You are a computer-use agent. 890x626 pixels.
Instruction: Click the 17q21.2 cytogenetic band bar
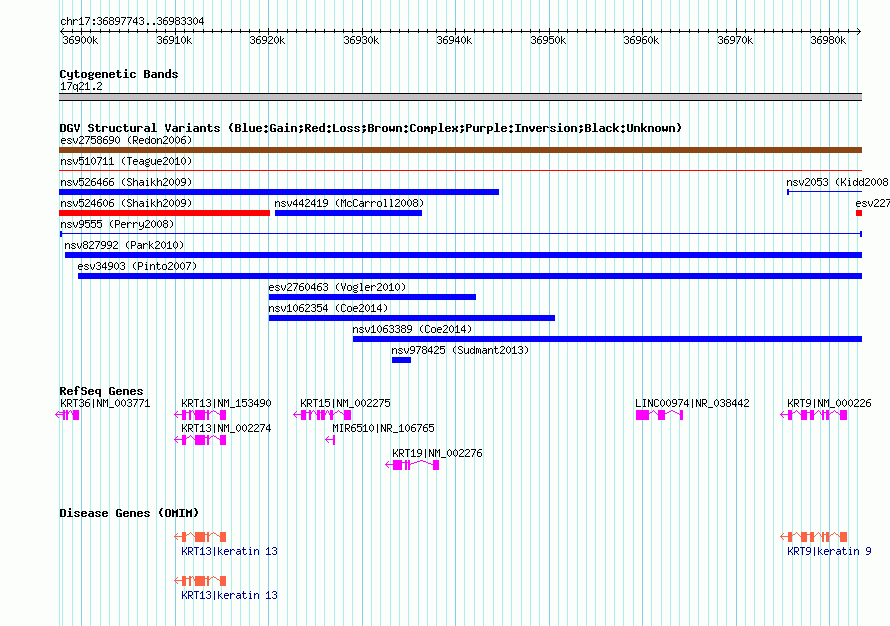(x=460, y=97)
